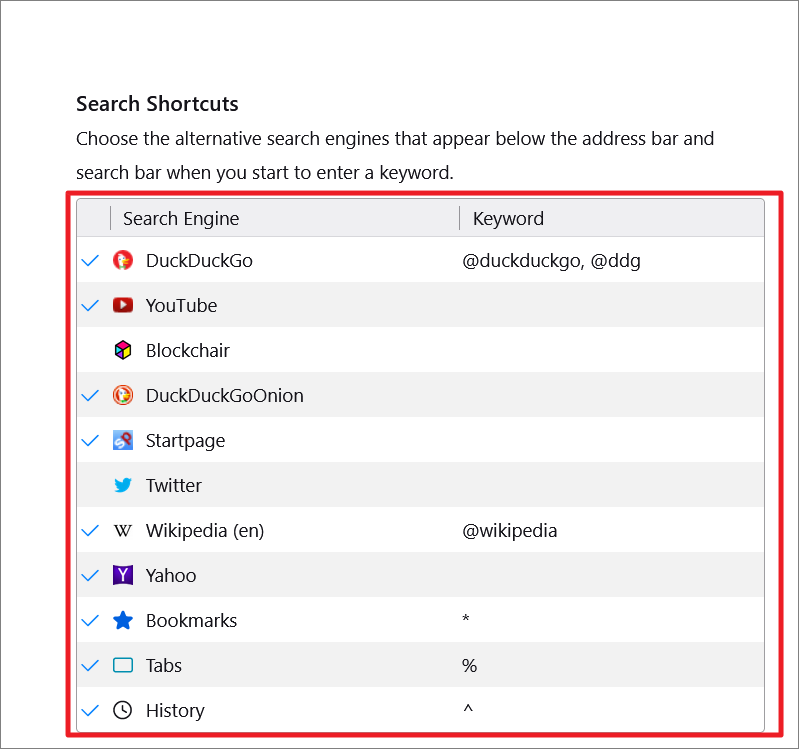
Task: Uncheck the DuckDuckGo search engine
Action: (x=90, y=261)
